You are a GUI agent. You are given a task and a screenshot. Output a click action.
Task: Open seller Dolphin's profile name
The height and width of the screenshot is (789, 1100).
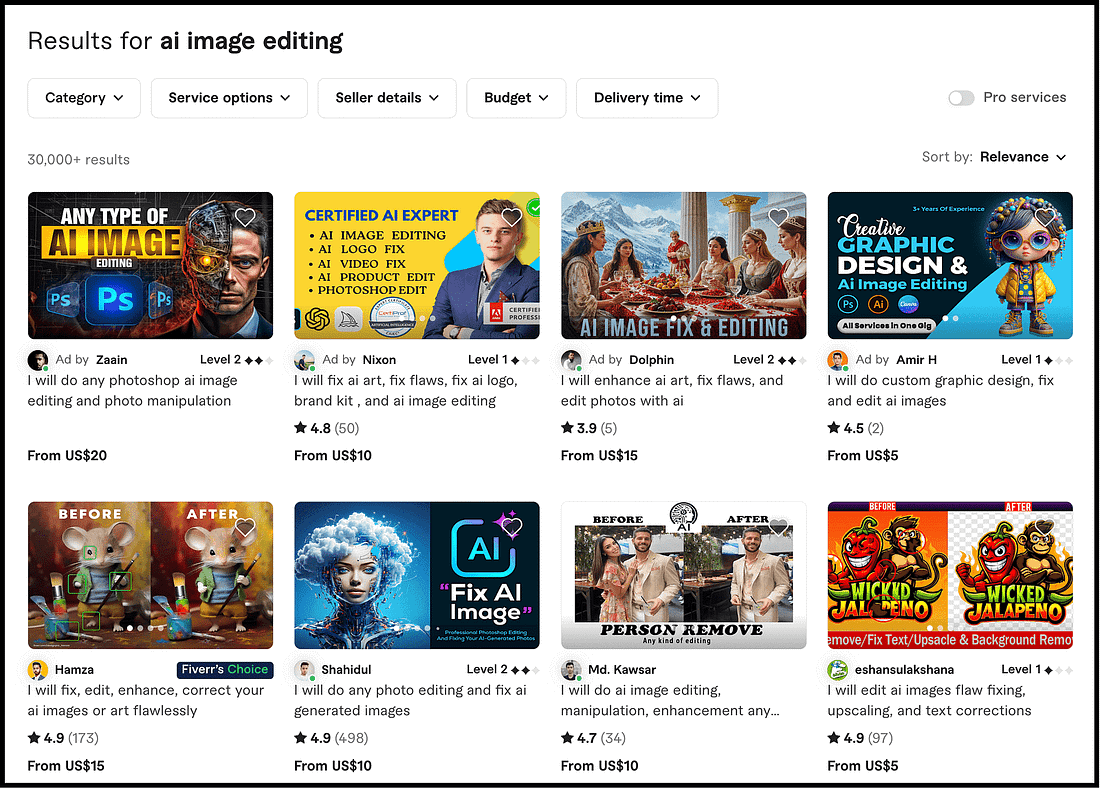coord(652,360)
